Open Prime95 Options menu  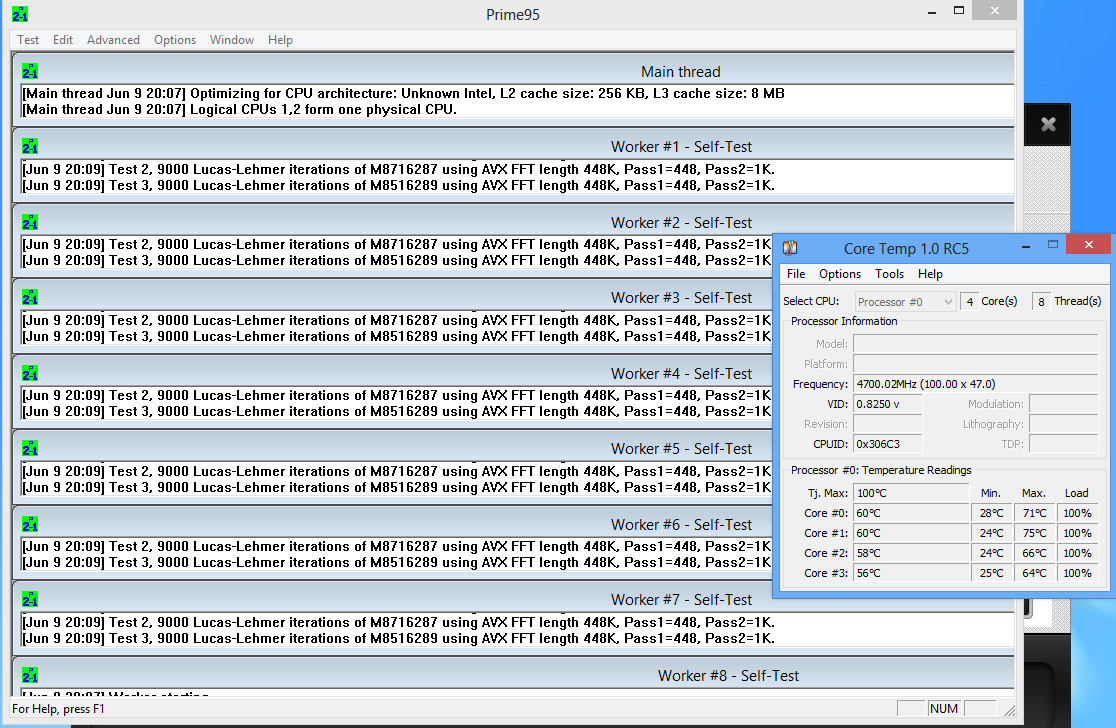click(174, 40)
